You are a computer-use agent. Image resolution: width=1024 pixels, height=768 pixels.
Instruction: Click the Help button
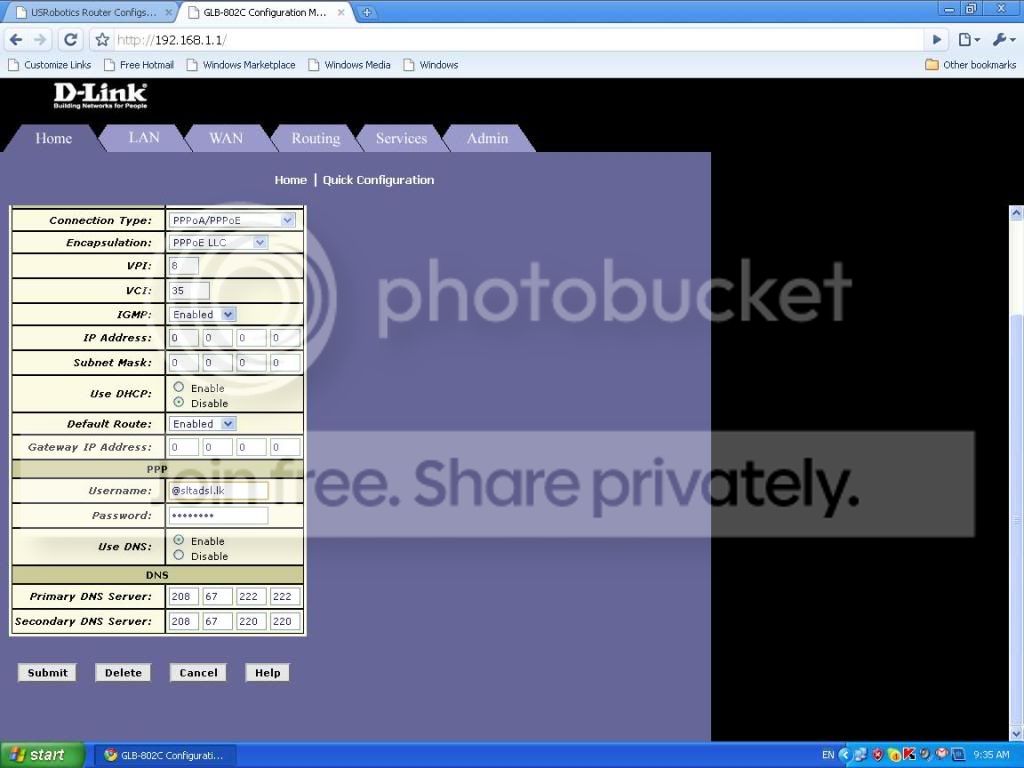267,673
